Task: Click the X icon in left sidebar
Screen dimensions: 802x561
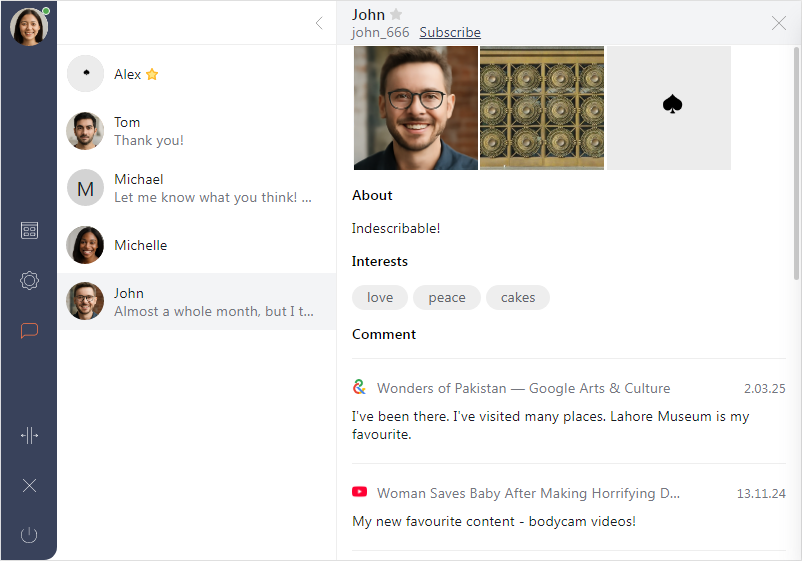Action: click(x=29, y=486)
